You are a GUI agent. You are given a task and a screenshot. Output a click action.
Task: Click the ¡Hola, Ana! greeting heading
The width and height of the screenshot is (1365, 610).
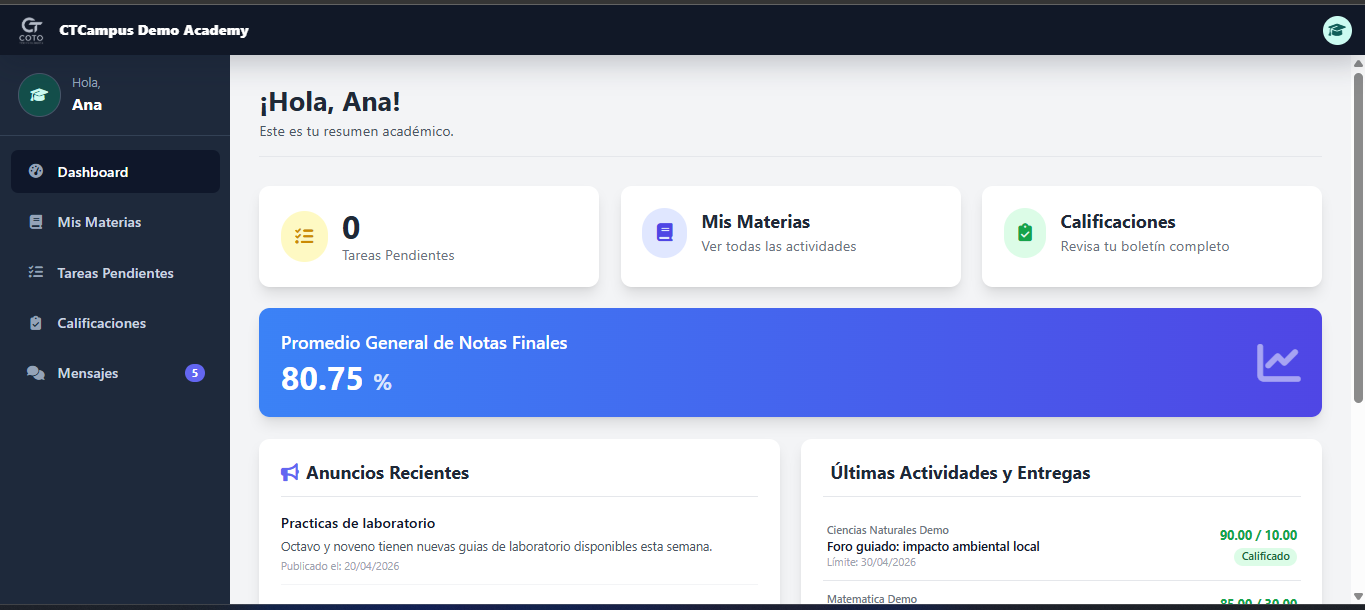coord(330,102)
